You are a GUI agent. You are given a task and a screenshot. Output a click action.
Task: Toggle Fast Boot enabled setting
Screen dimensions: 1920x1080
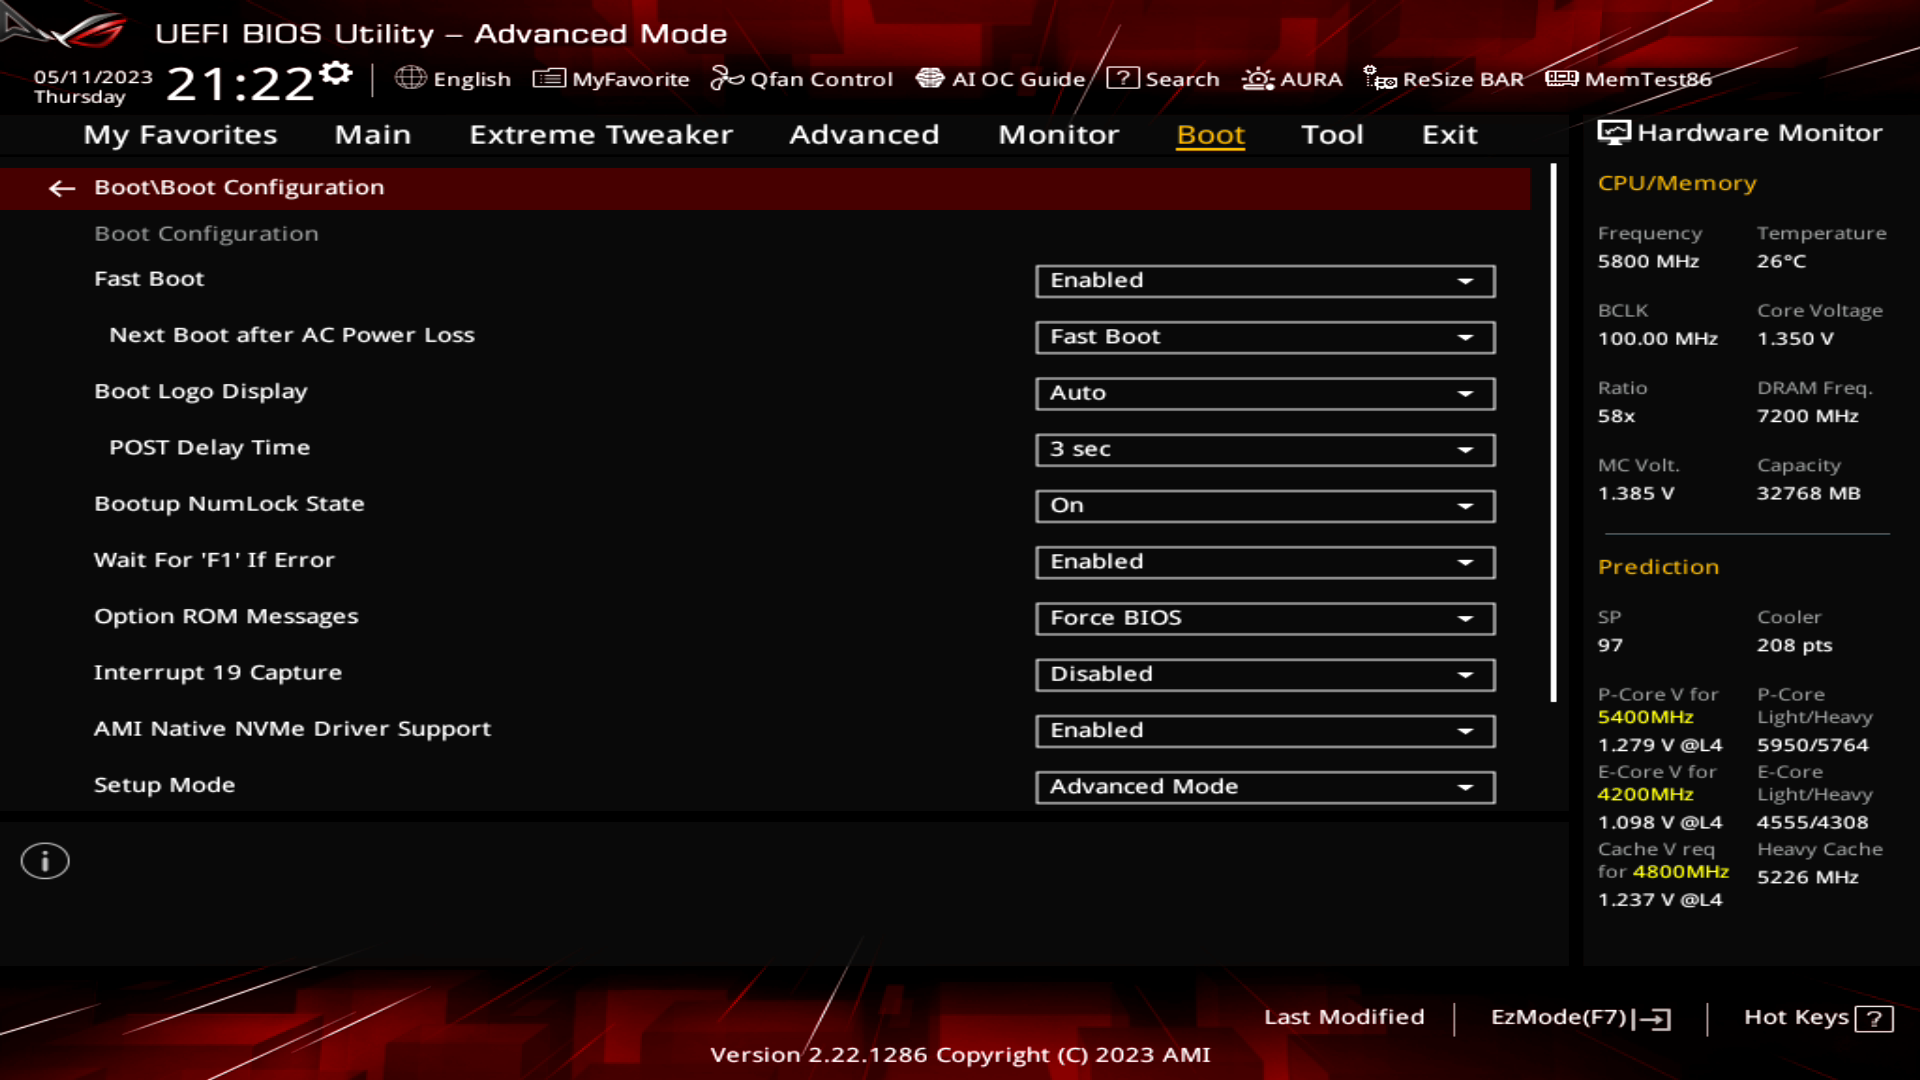point(1263,280)
